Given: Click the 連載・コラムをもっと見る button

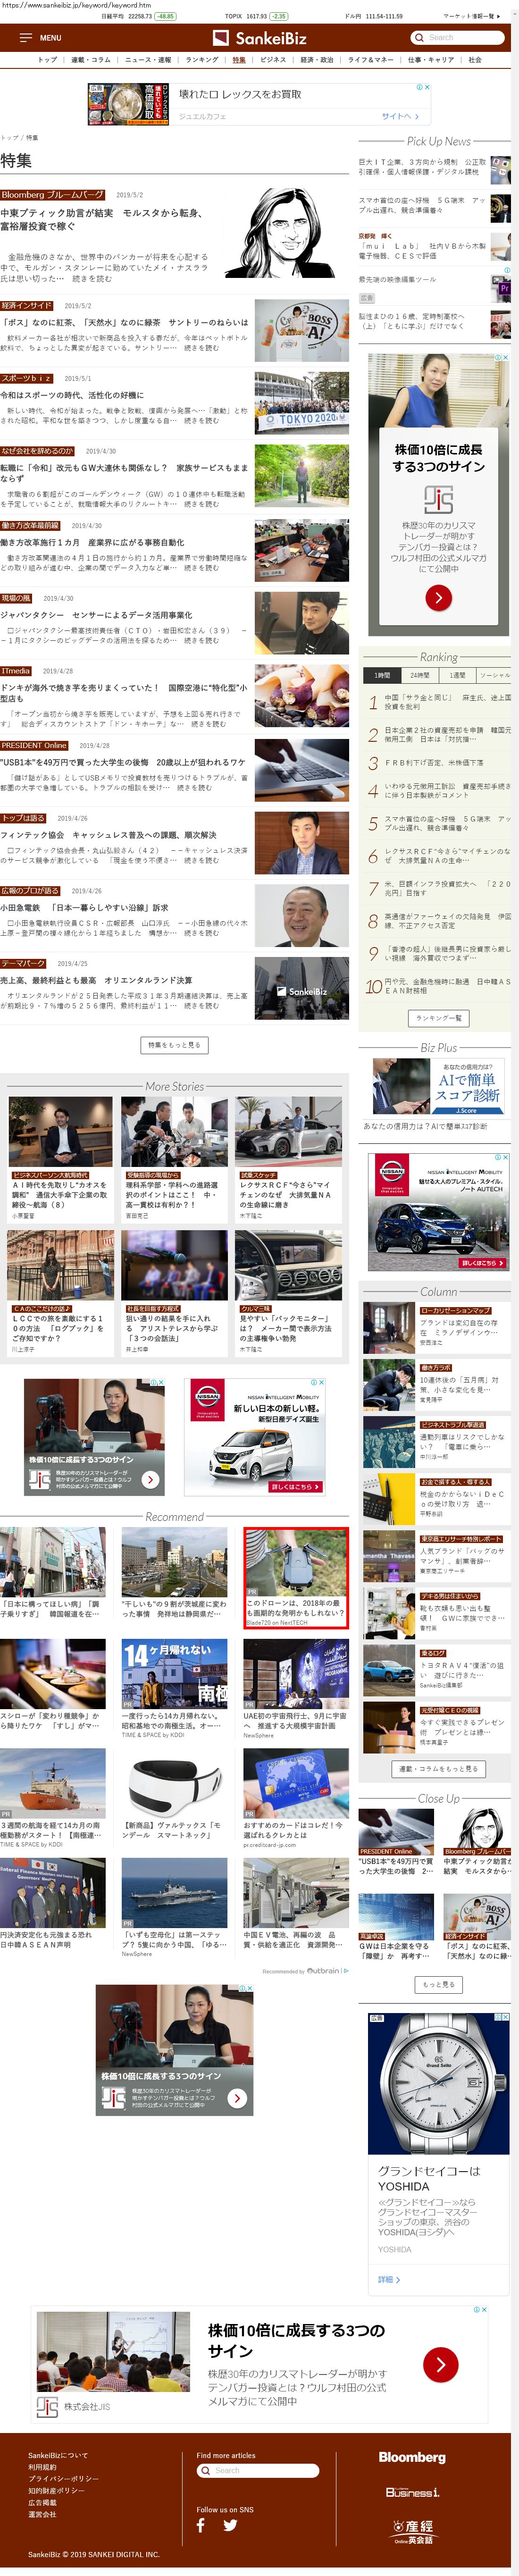Looking at the screenshot, I should coord(438,1769).
